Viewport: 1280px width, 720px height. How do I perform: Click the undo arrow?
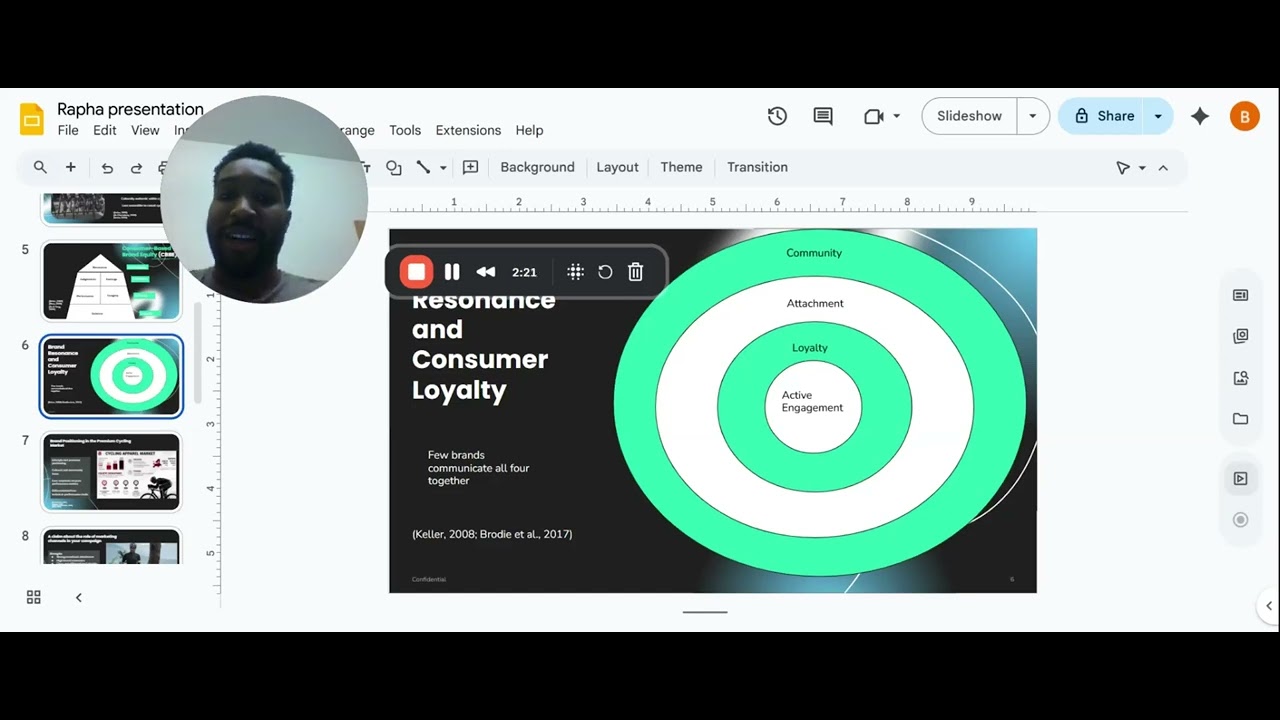point(107,168)
